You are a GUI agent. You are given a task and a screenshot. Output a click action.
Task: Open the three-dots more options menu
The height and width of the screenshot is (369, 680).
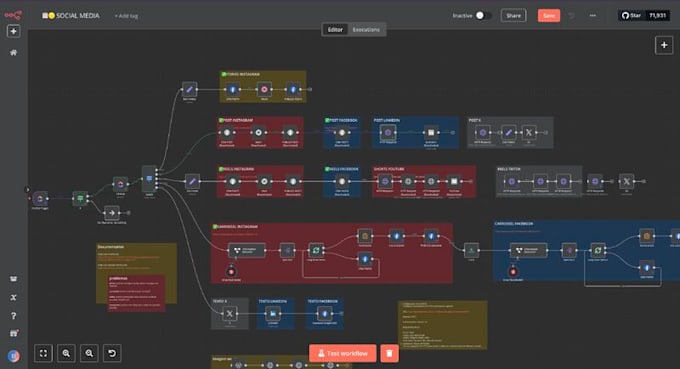[x=592, y=16]
